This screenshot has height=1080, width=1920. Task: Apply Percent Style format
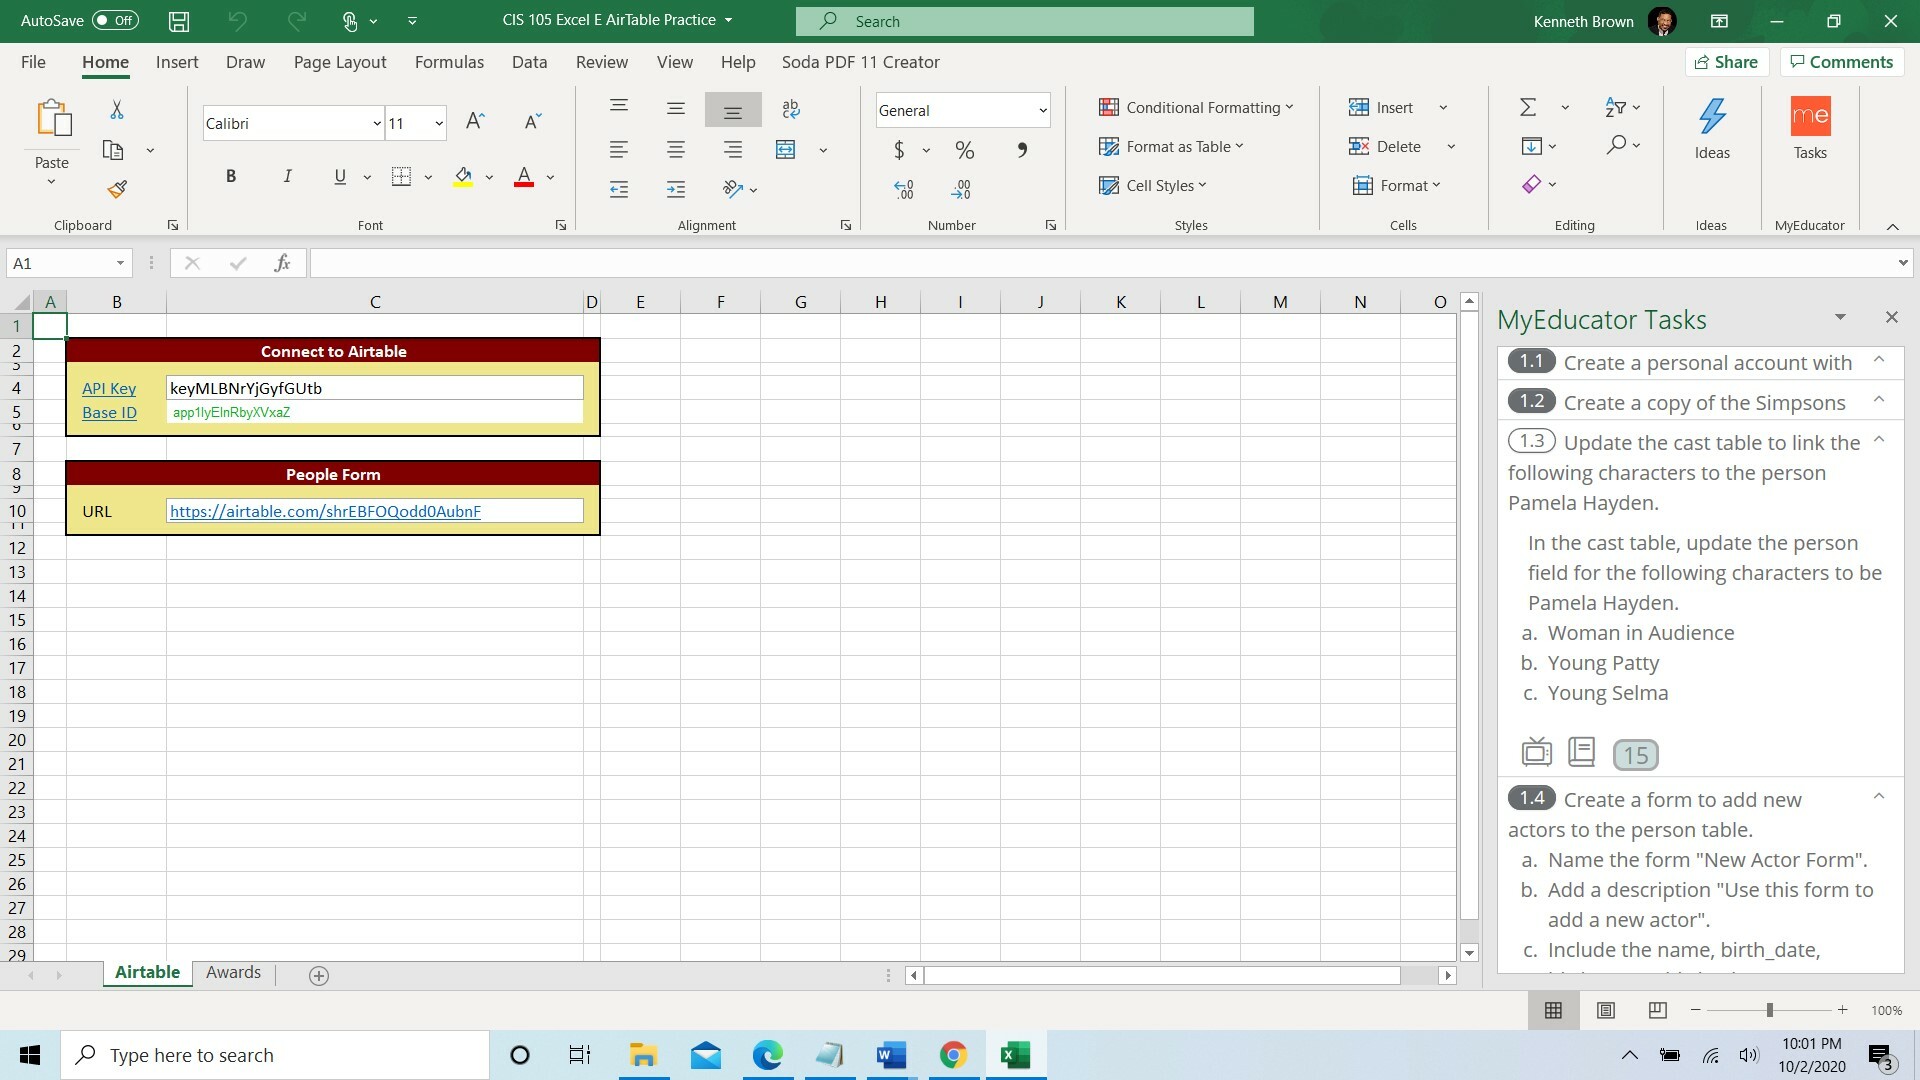(964, 150)
